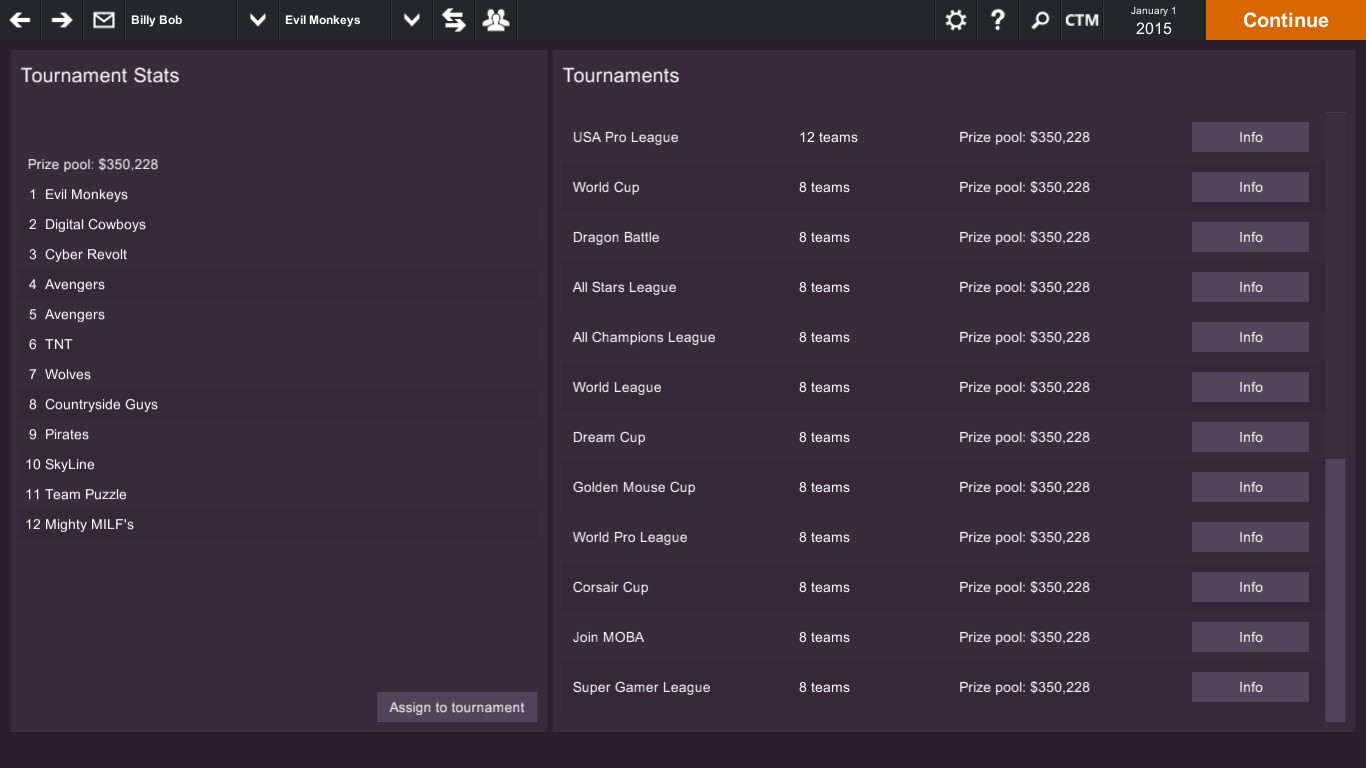The height and width of the screenshot is (768, 1366).
Task: Open the search magnifier
Action: click(x=1040, y=20)
